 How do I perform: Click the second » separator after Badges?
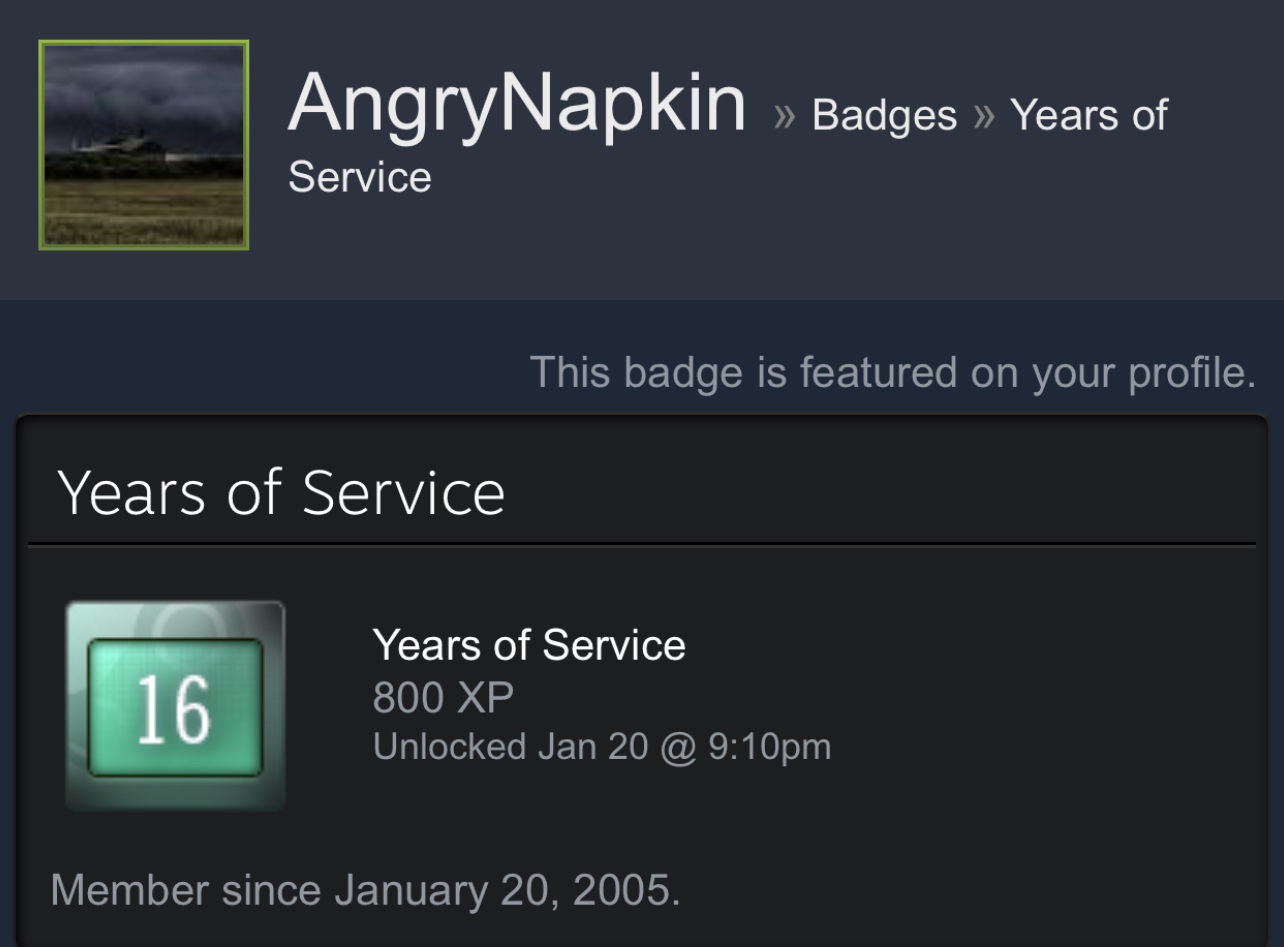984,117
